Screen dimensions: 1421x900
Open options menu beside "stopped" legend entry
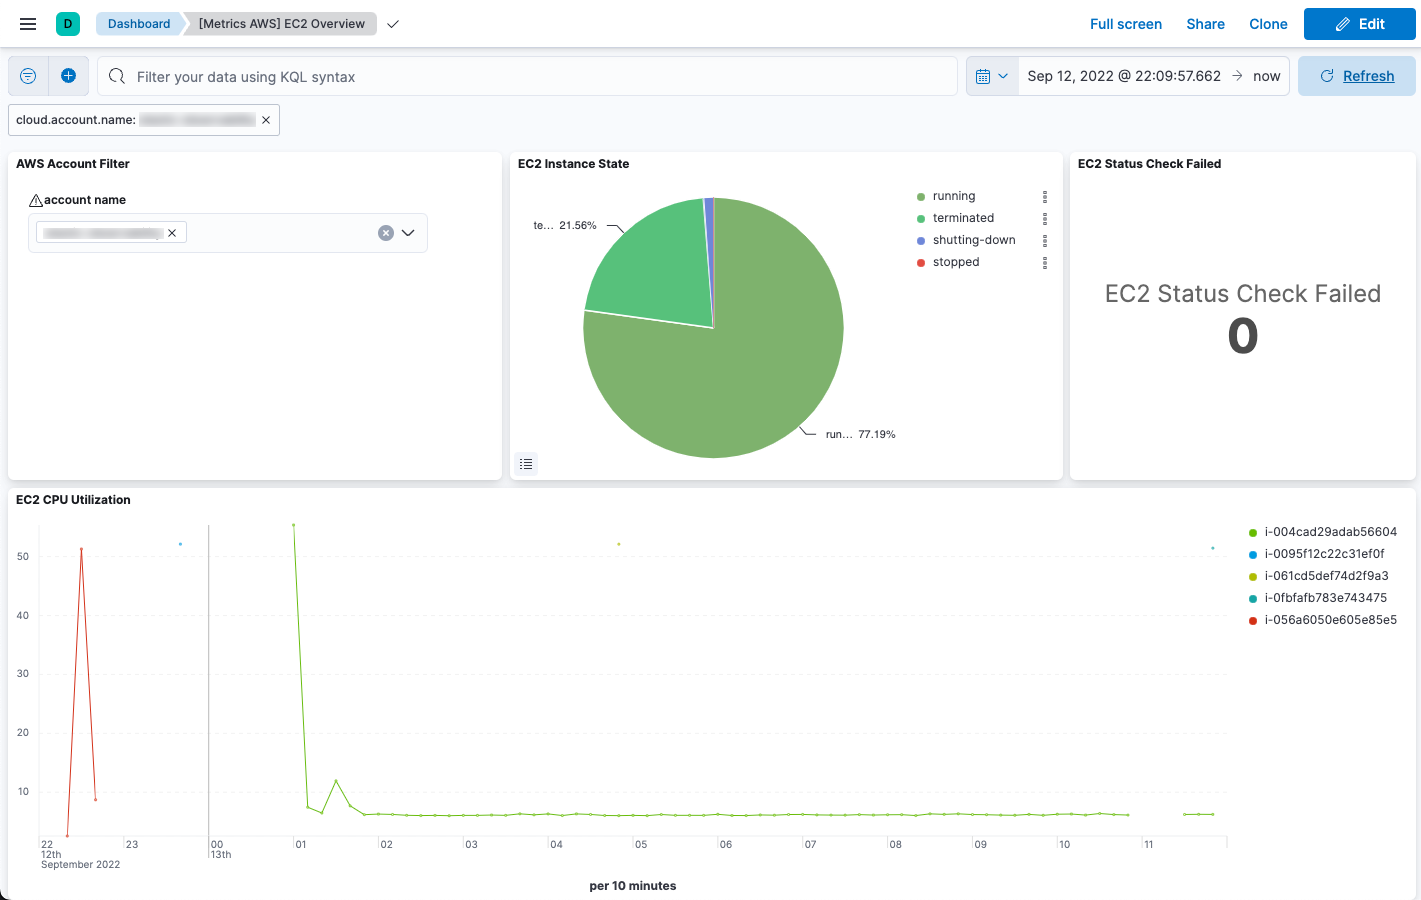[x=1044, y=262]
